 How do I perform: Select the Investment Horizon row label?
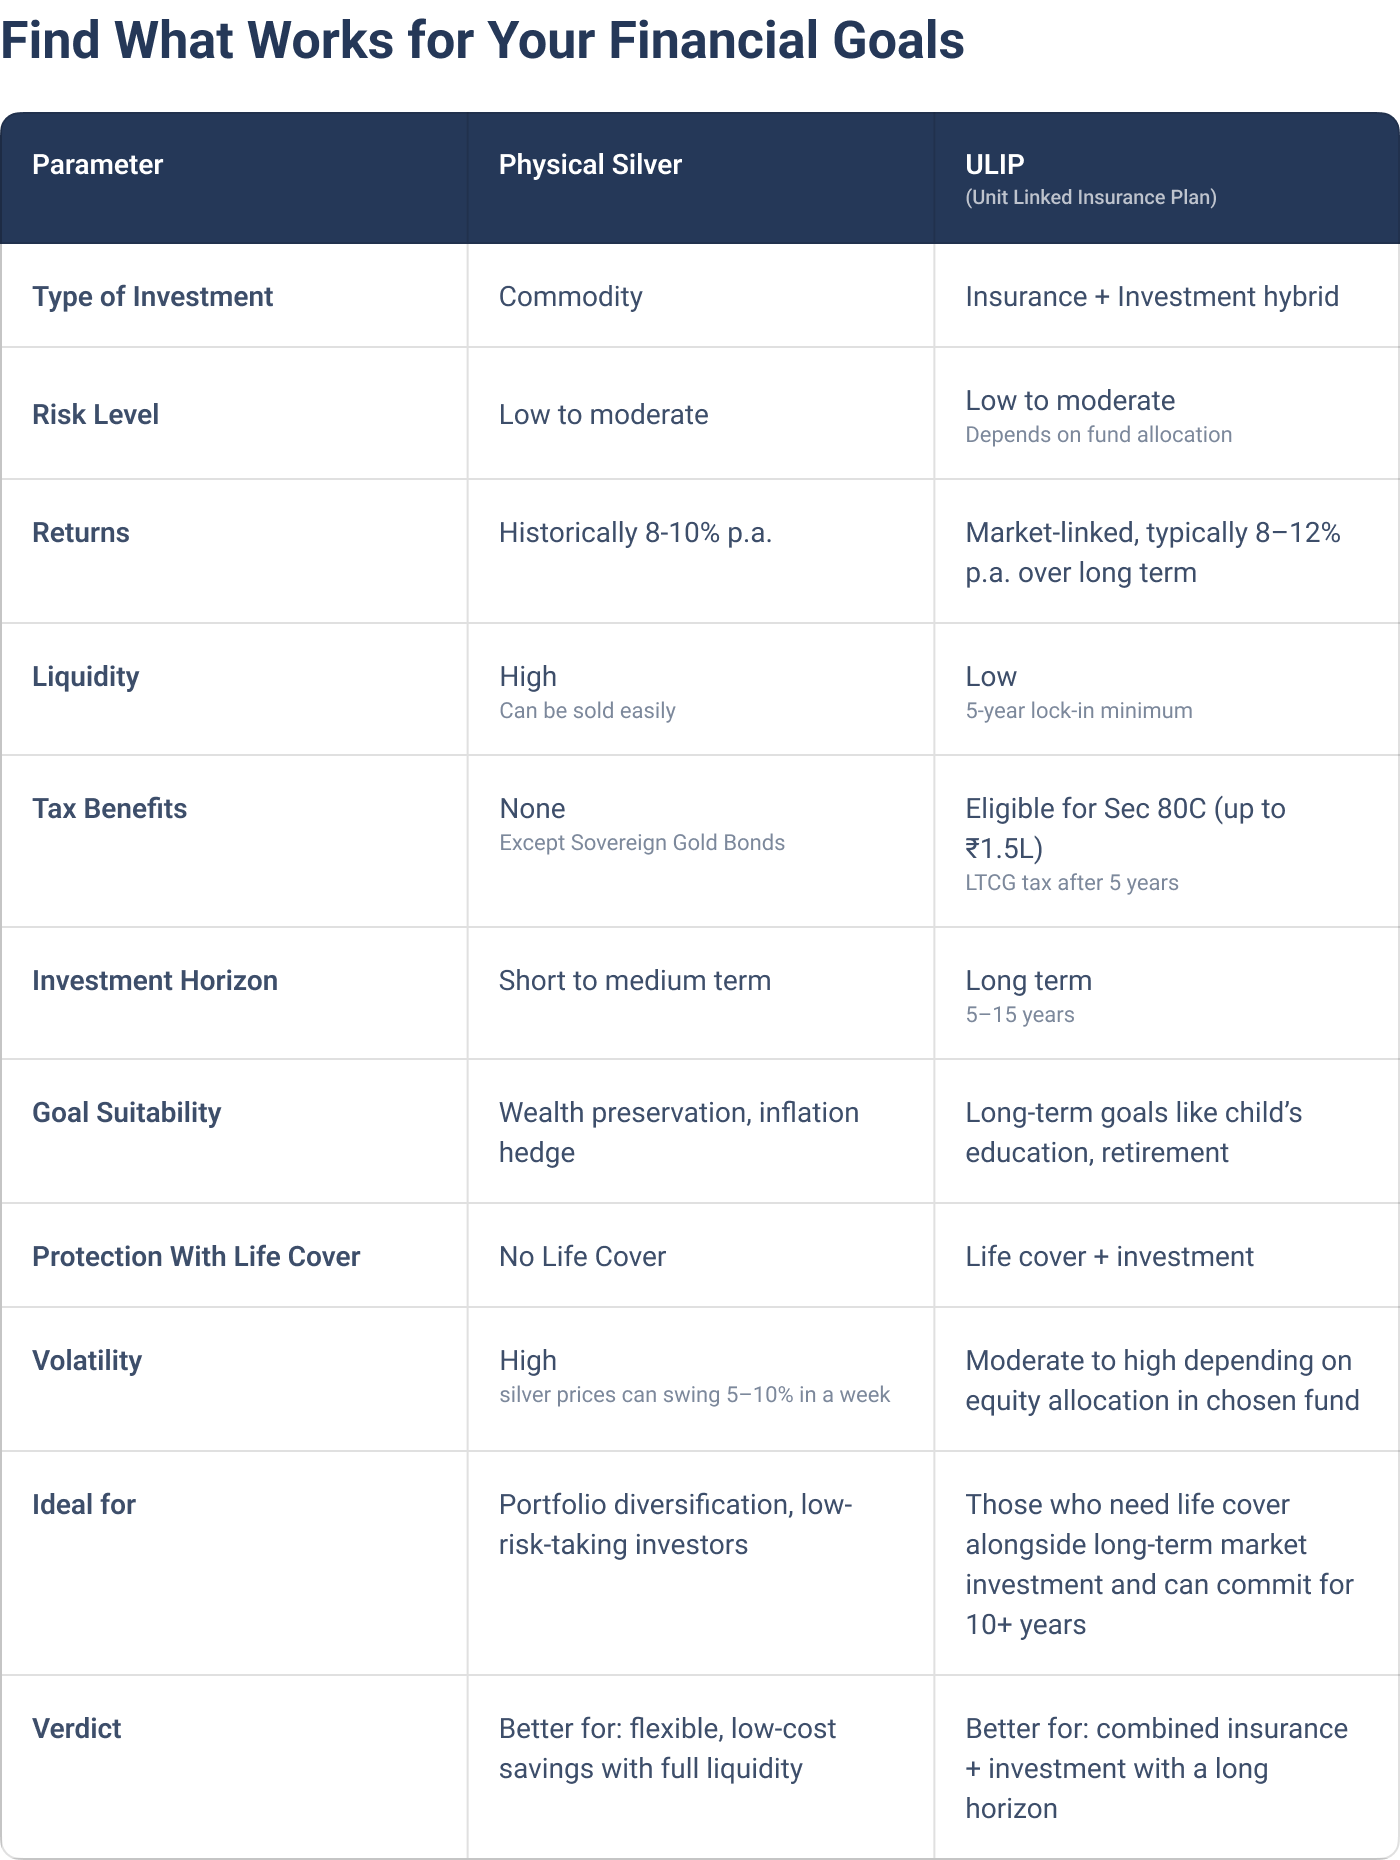155,981
